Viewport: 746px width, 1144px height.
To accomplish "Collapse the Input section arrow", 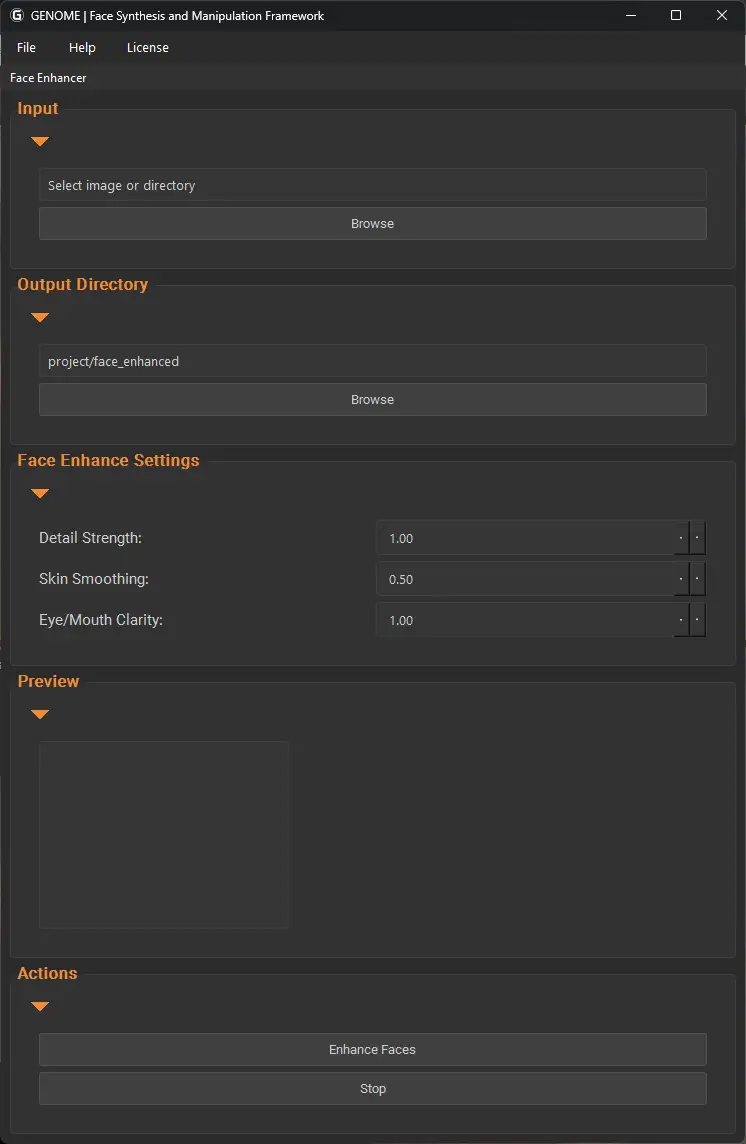I will click(40, 141).
